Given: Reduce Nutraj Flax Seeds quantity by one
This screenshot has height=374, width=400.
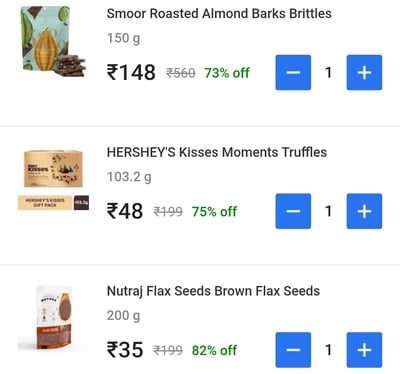Looking at the screenshot, I should tap(293, 350).
